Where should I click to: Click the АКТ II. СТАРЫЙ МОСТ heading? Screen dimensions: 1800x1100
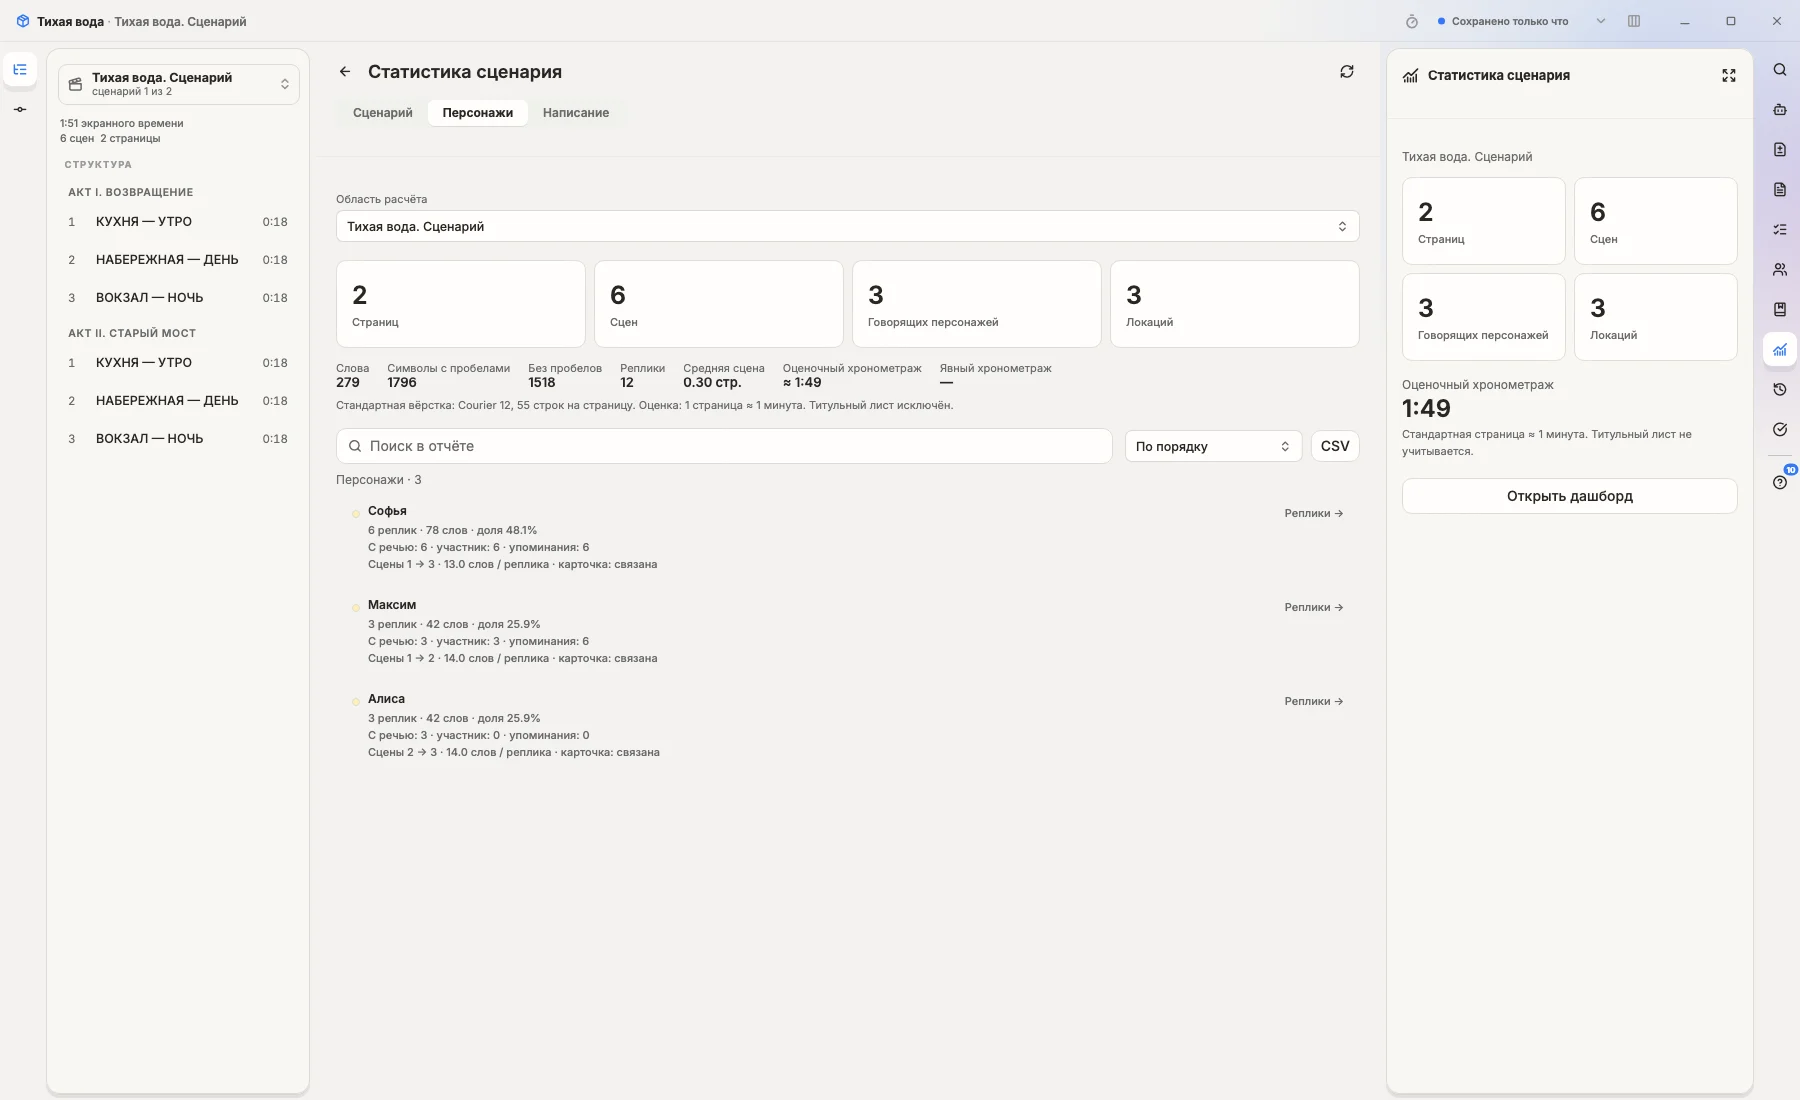click(x=132, y=334)
